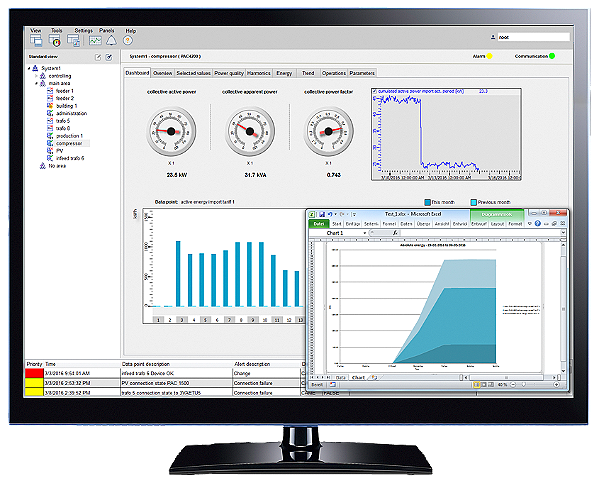This screenshot has height=483, width=599.
Task: Click the Excel save icon
Action: (322, 215)
